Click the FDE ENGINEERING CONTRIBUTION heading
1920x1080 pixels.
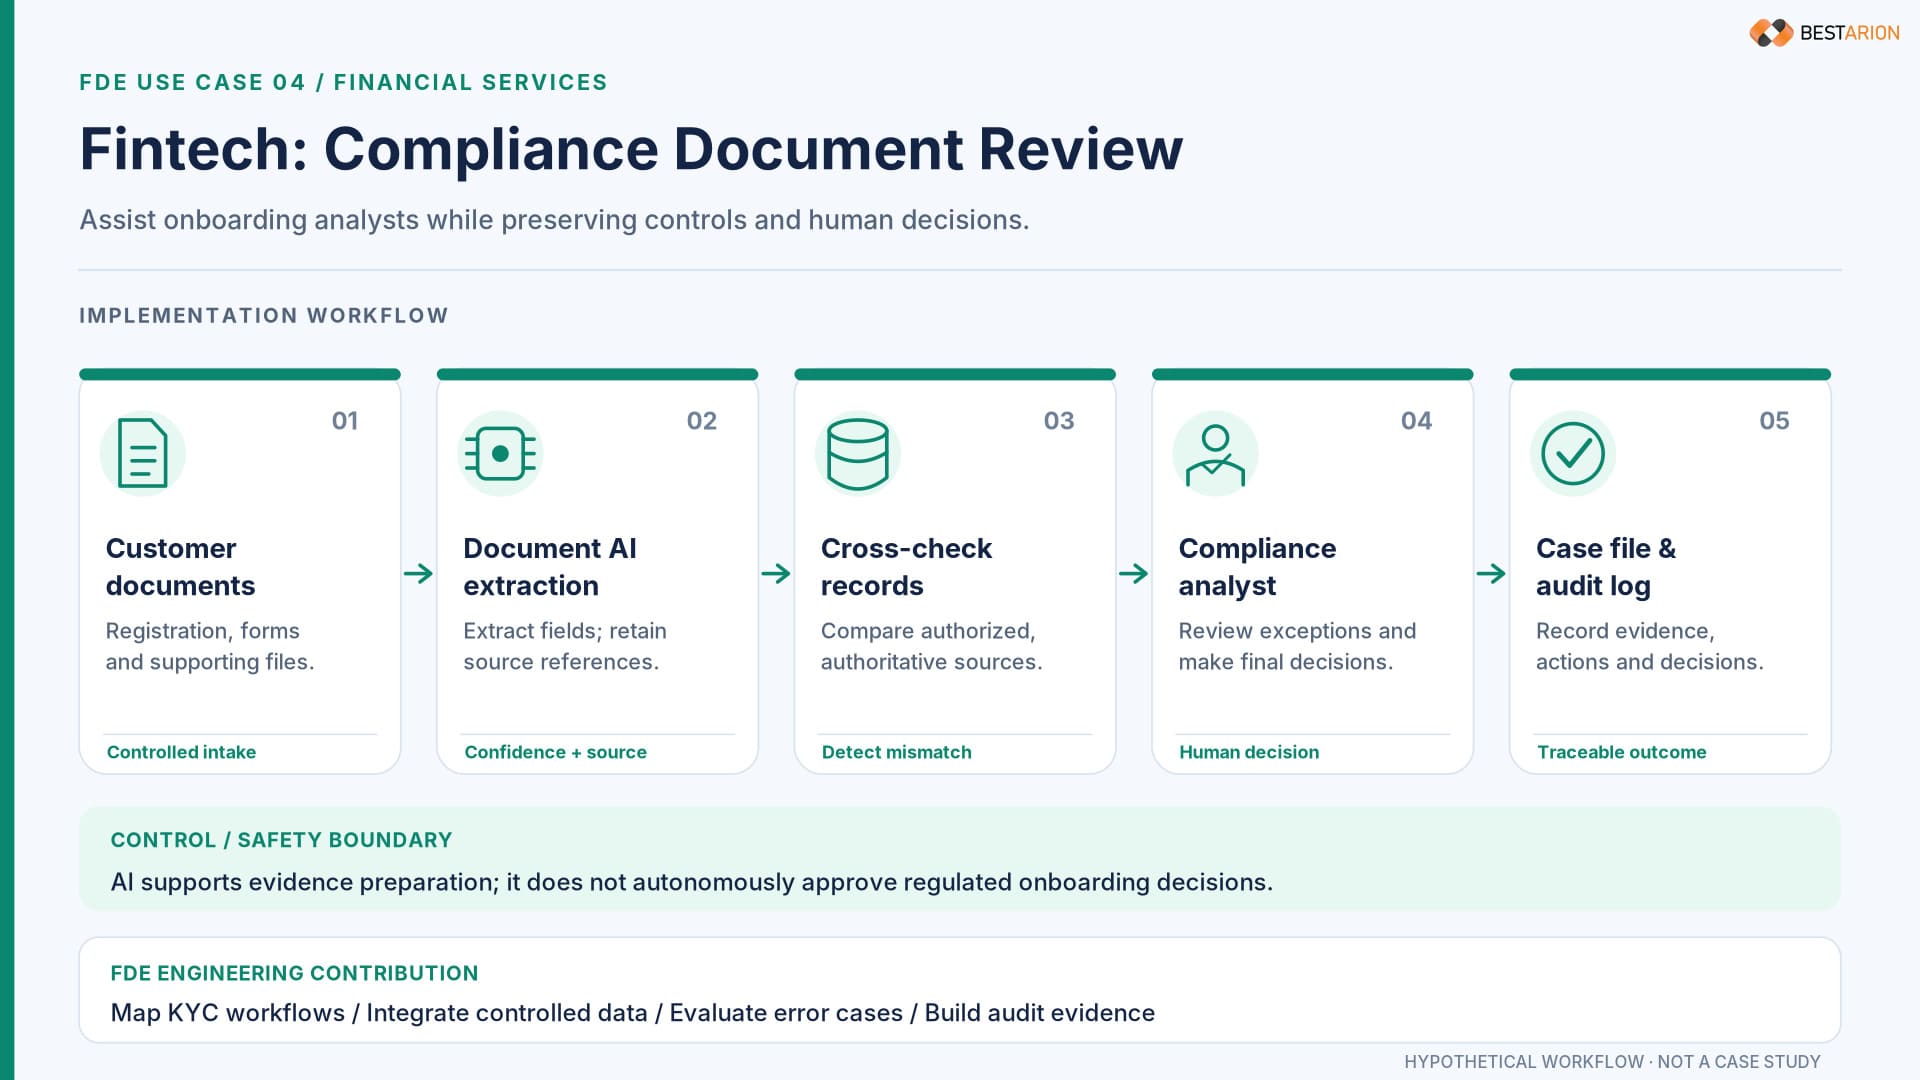tap(294, 973)
